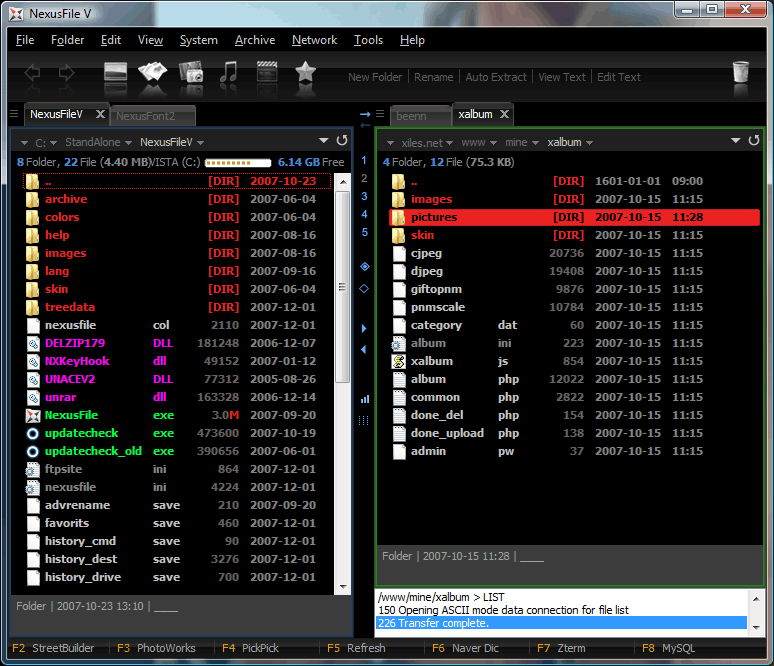
Task: Select the pictures folder row
Action: pyautogui.click(x=574, y=217)
